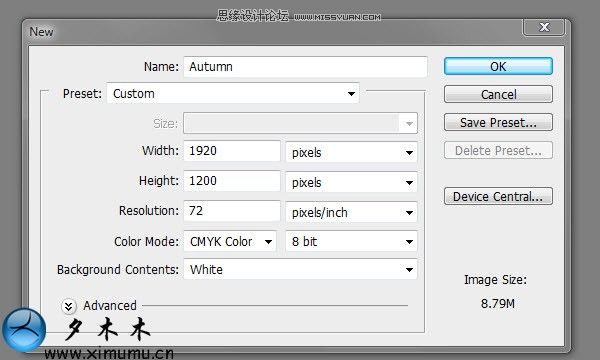This screenshot has width=600, height=360.
Task: Click the Resolution label
Action: coord(148,211)
